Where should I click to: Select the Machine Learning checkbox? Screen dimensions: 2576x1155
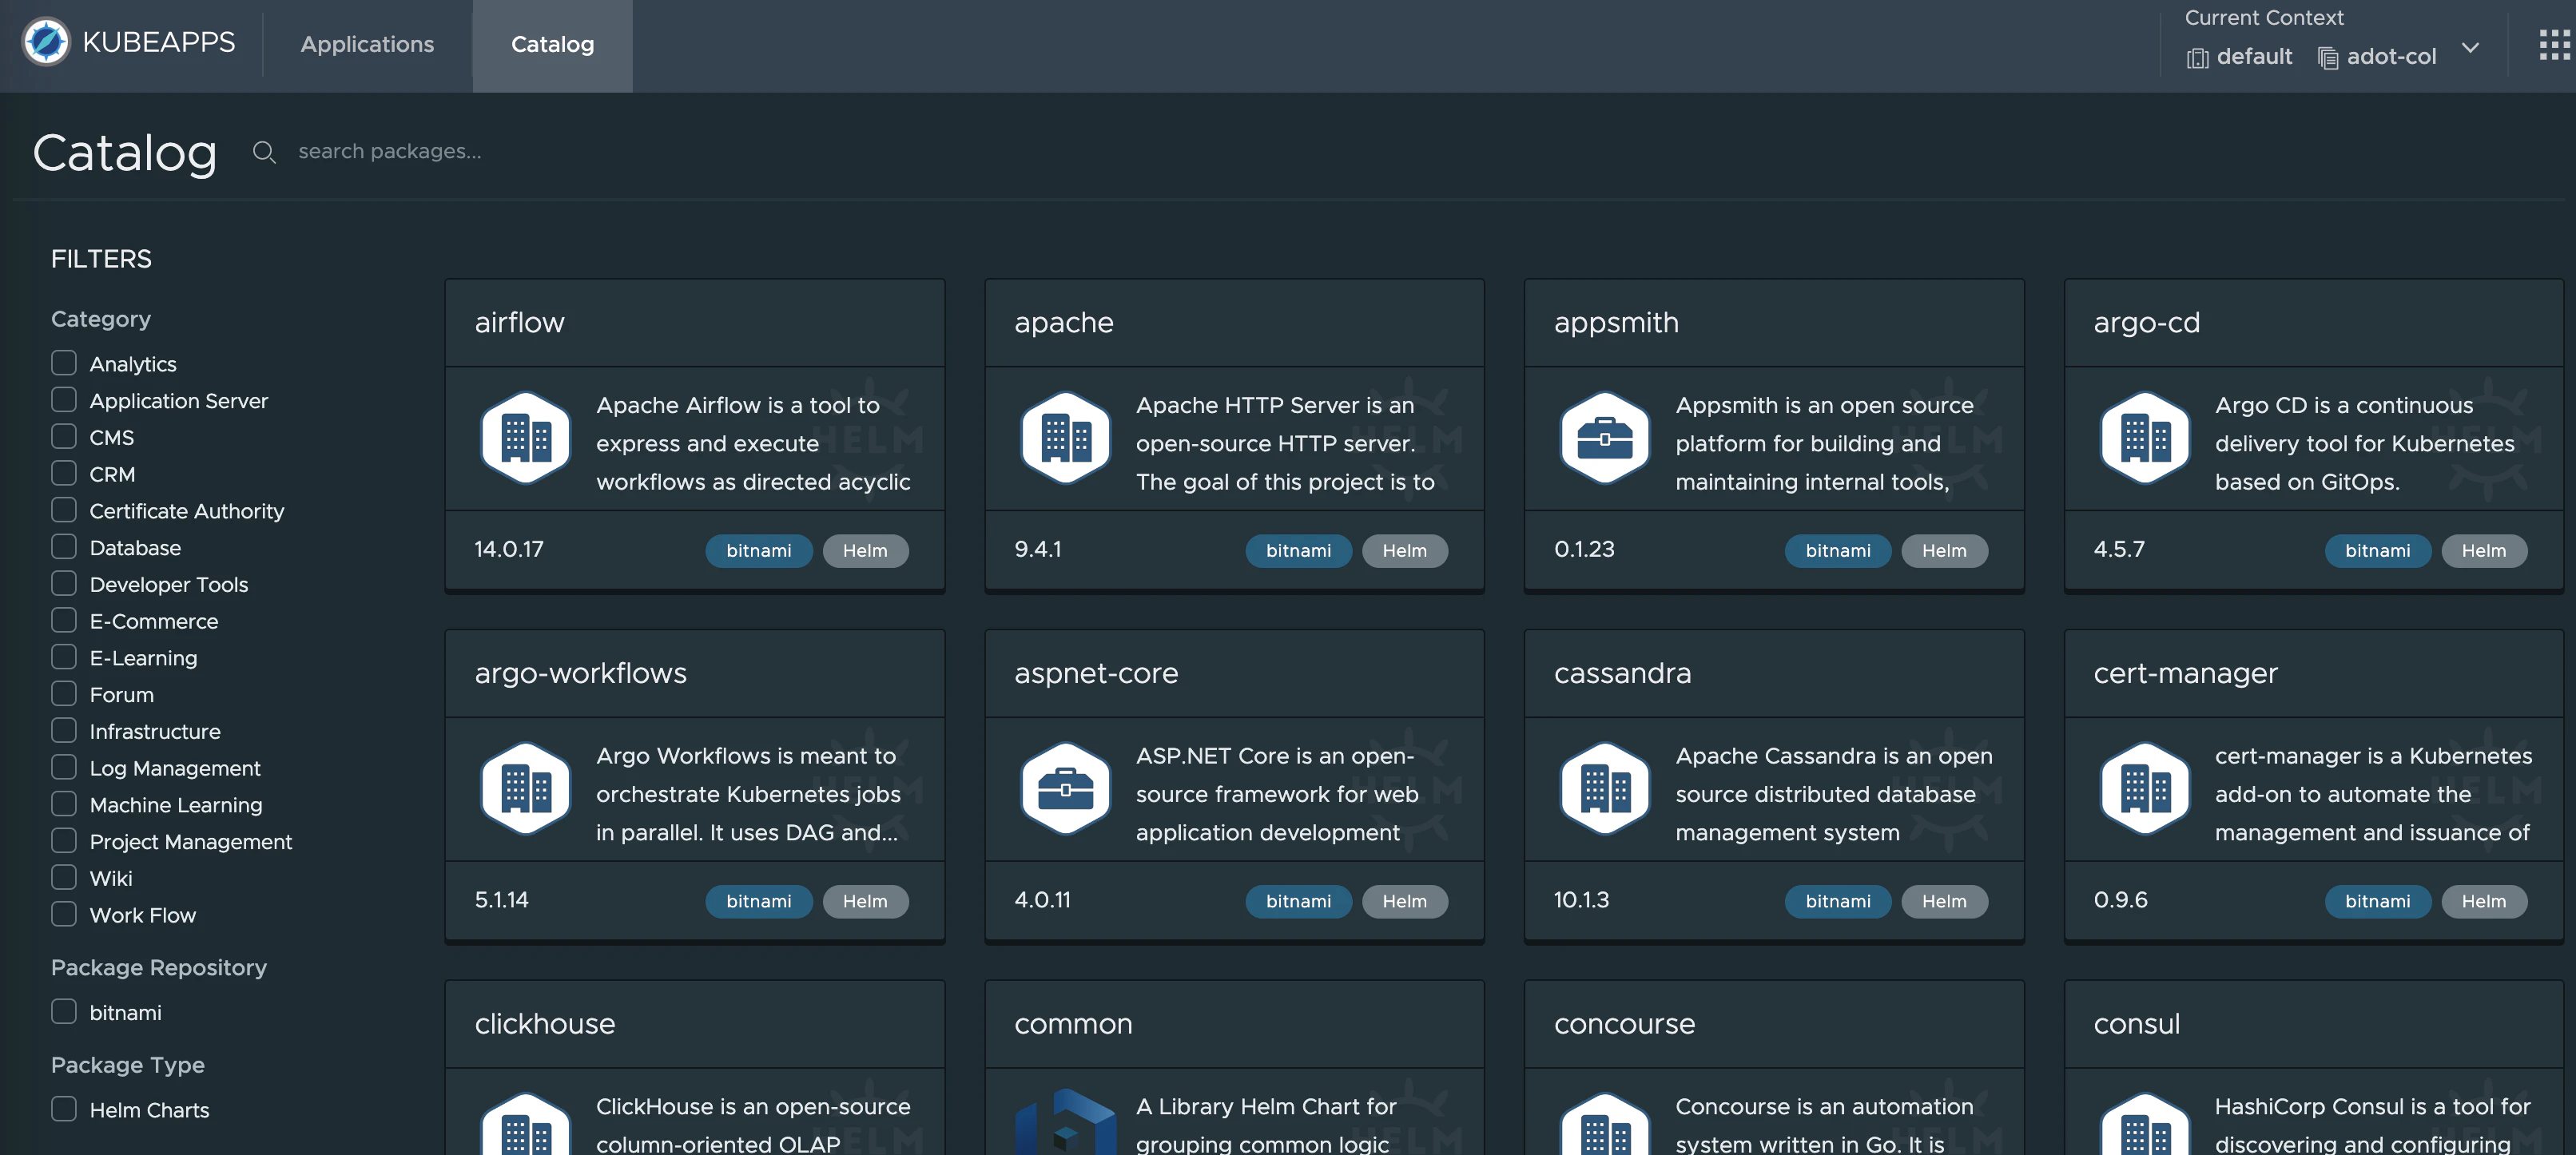tap(64, 804)
